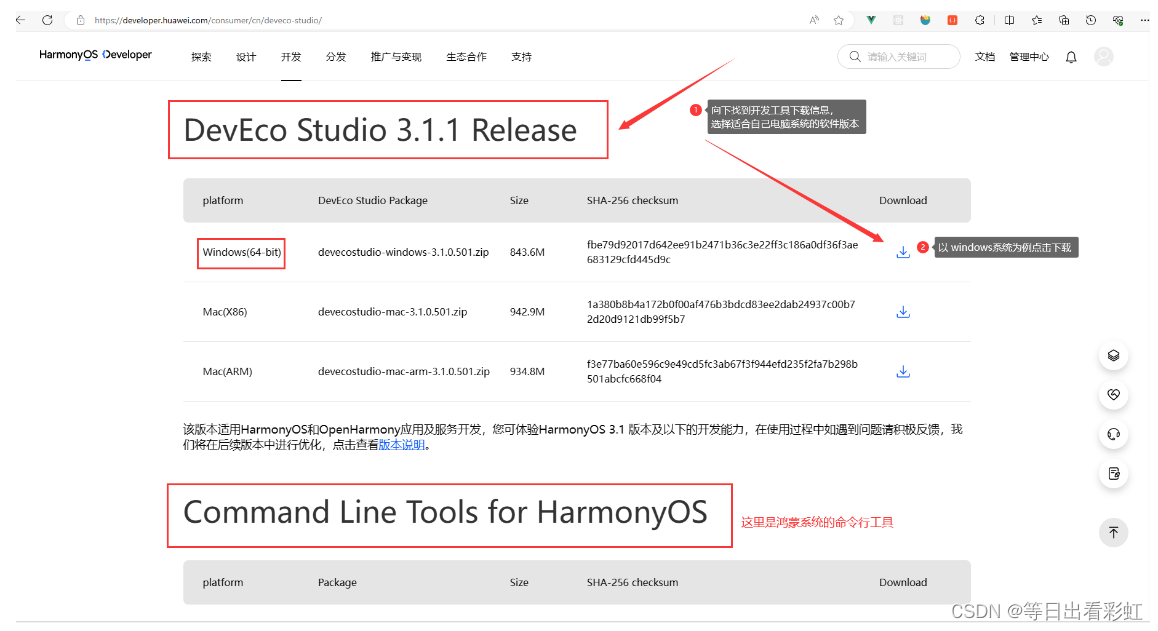Download the Windows(64-bit) DevEco Studio package

point(902,252)
